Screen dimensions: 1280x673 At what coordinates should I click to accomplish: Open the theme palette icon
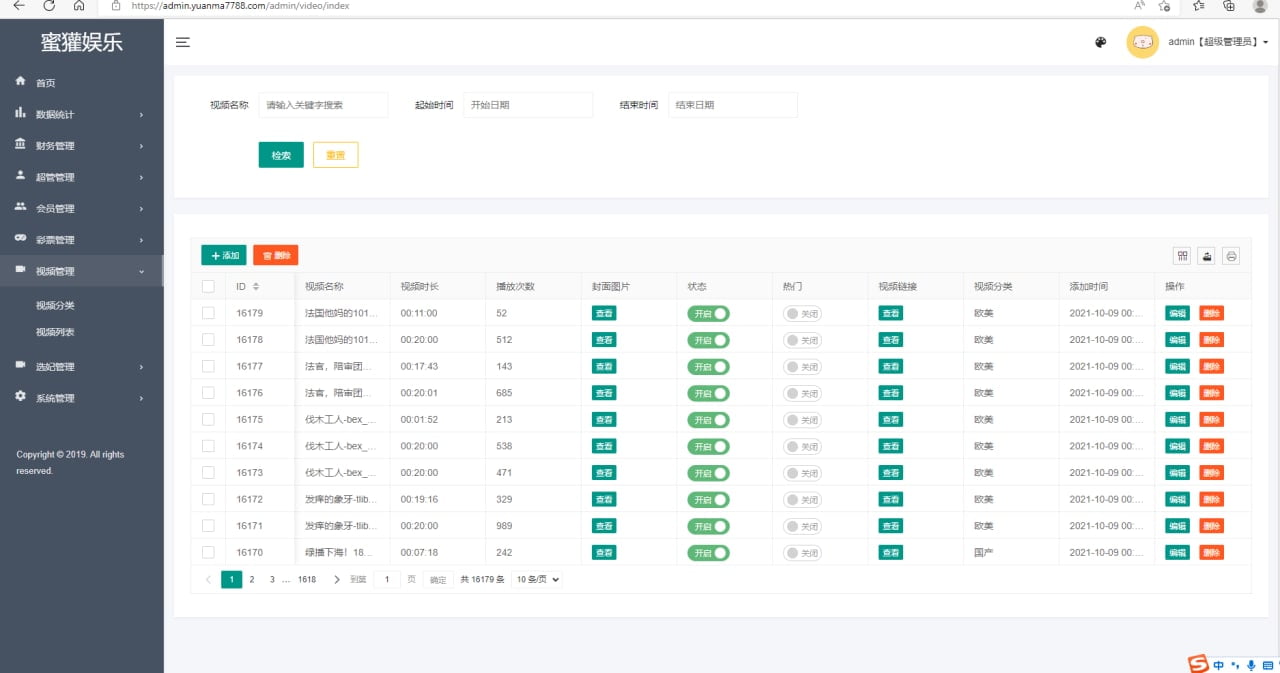(x=1101, y=42)
